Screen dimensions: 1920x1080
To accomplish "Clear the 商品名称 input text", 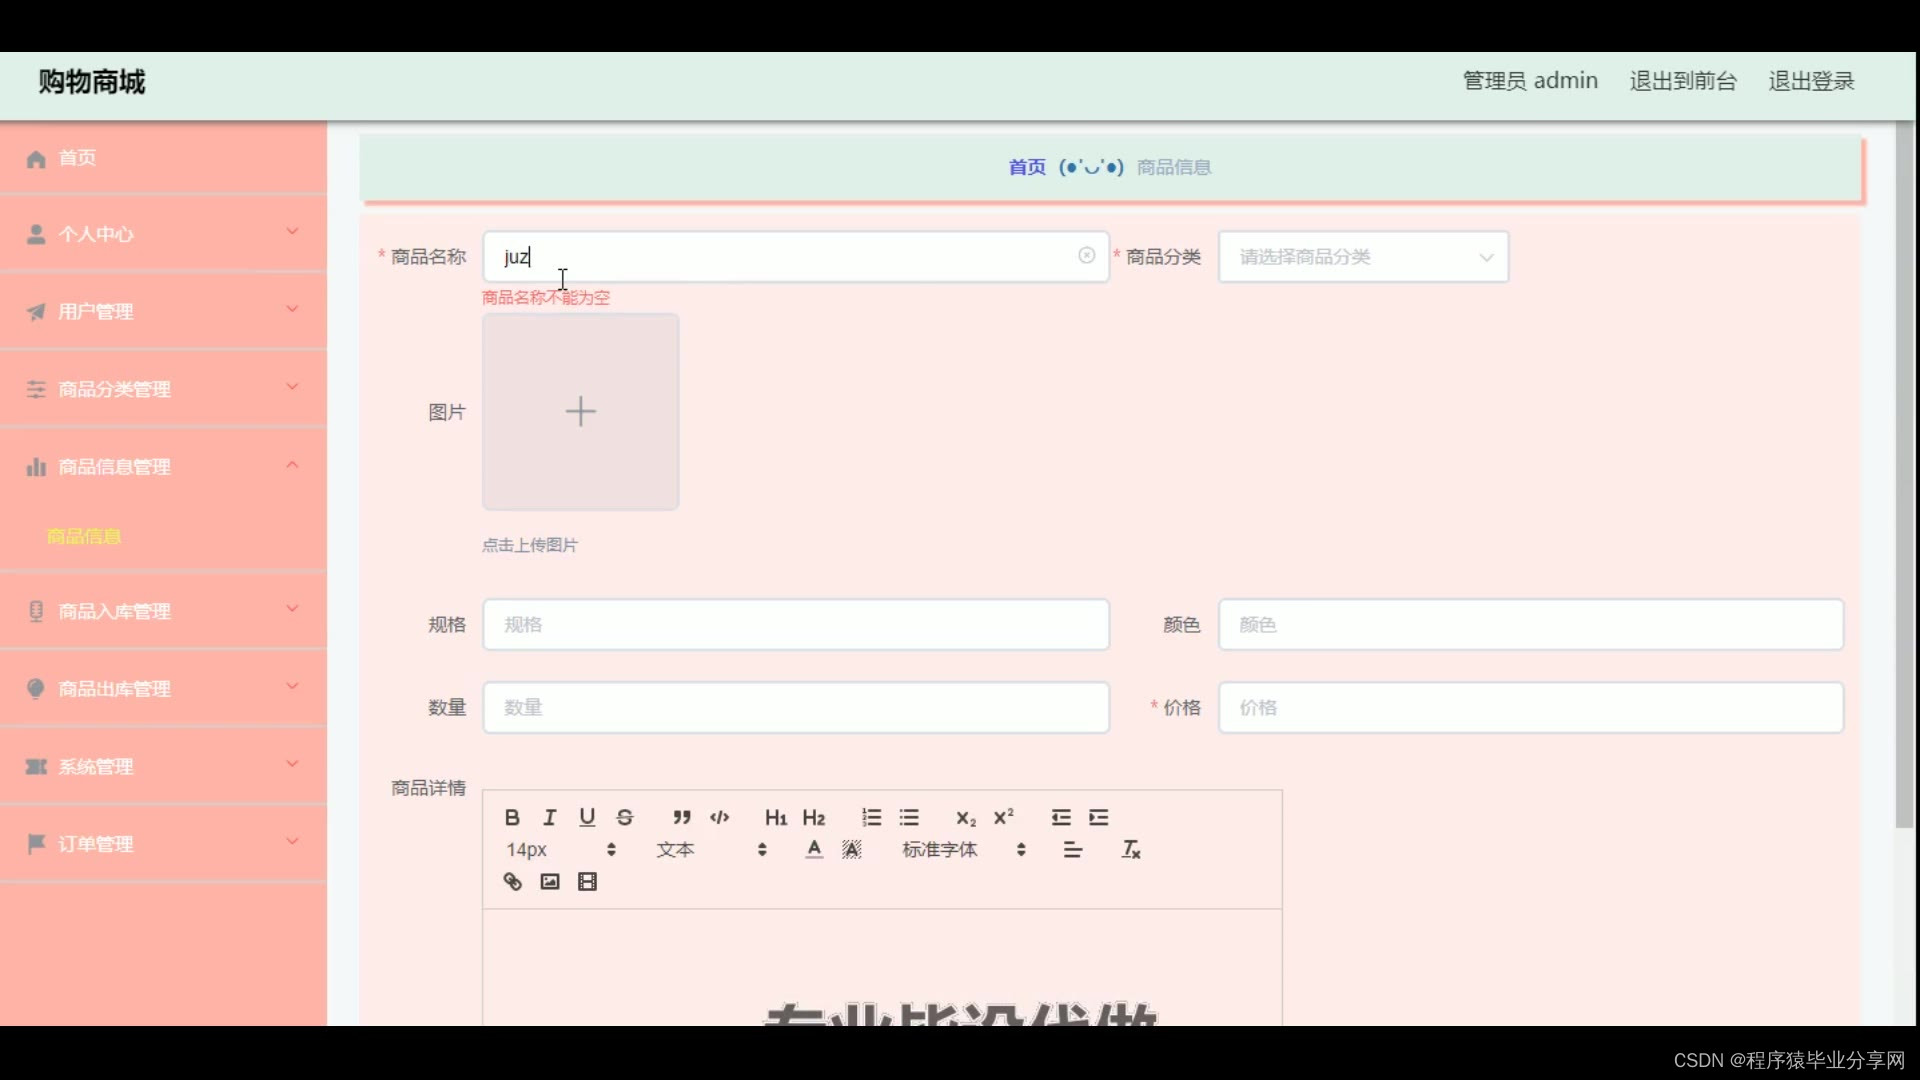I will 1086,256.
